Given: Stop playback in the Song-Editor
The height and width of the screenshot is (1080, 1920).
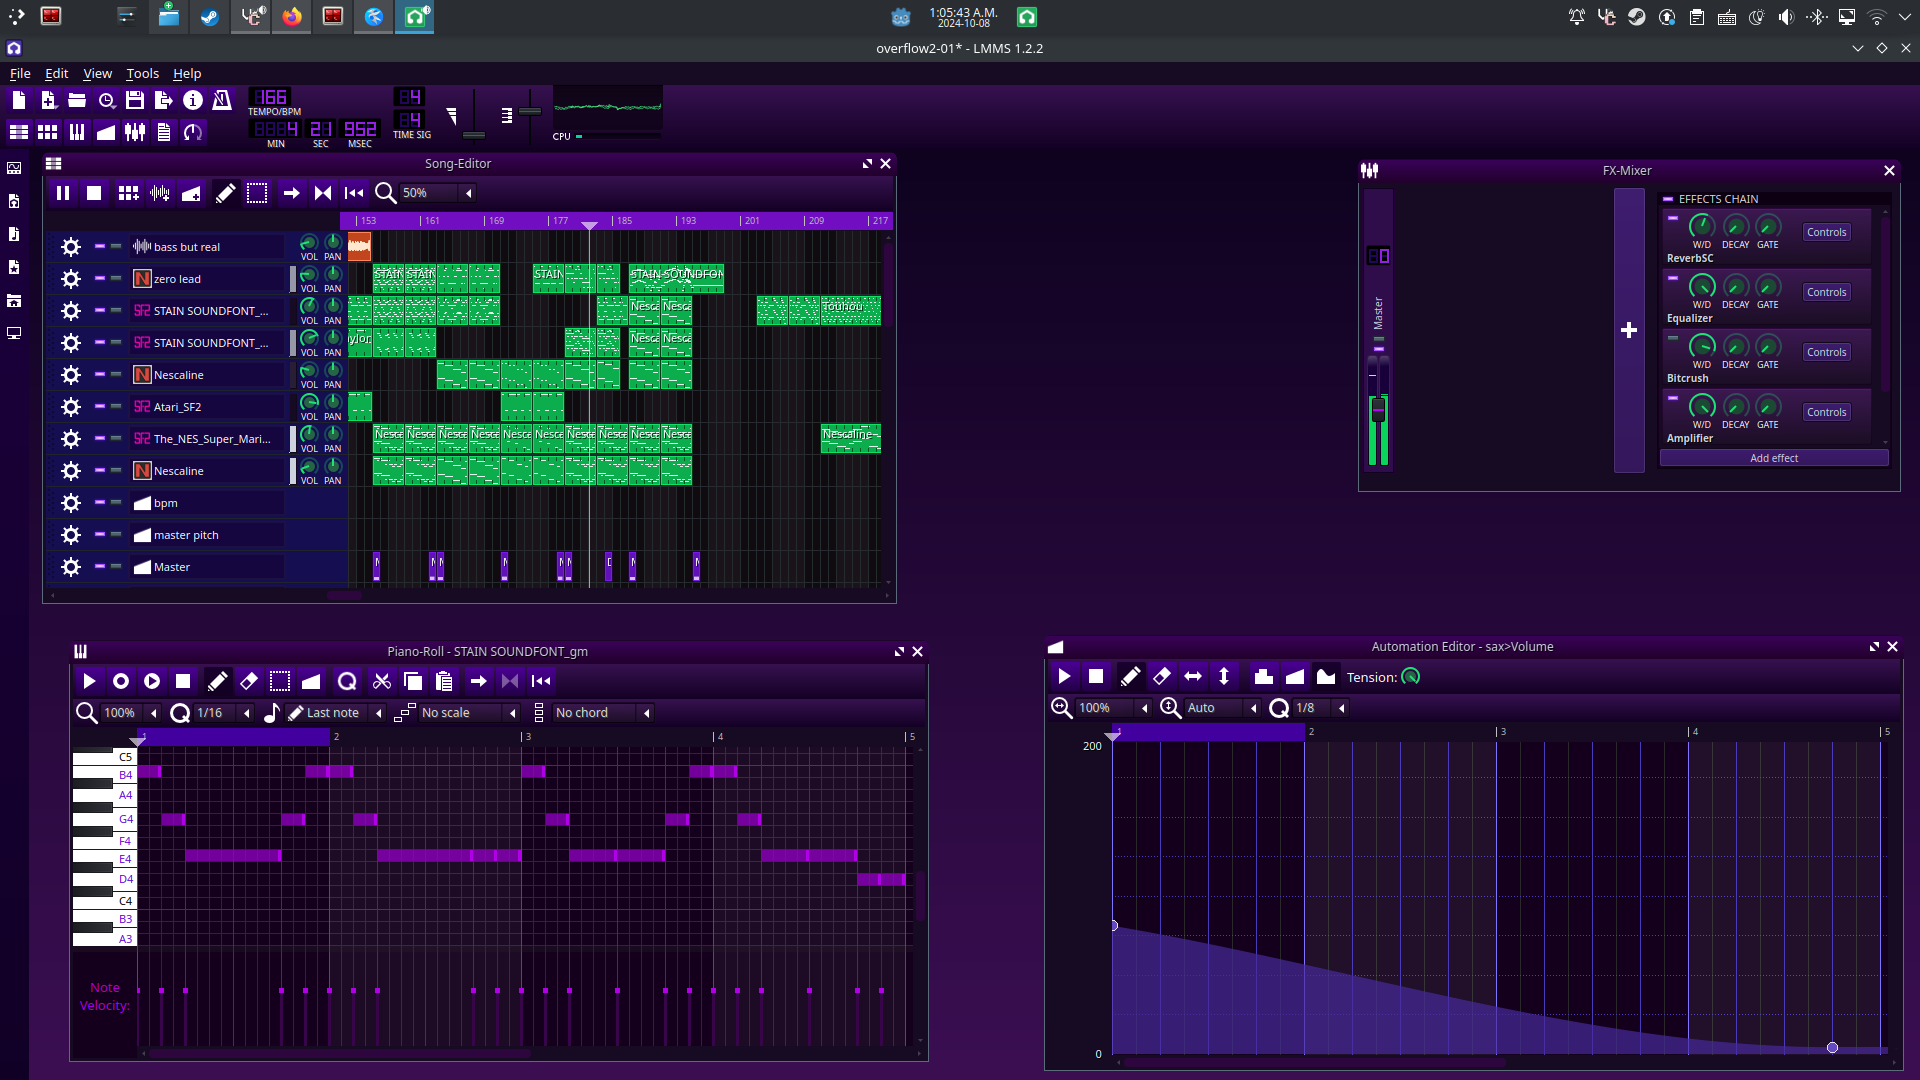Looking at the screenshot, I should click(94, 193).
